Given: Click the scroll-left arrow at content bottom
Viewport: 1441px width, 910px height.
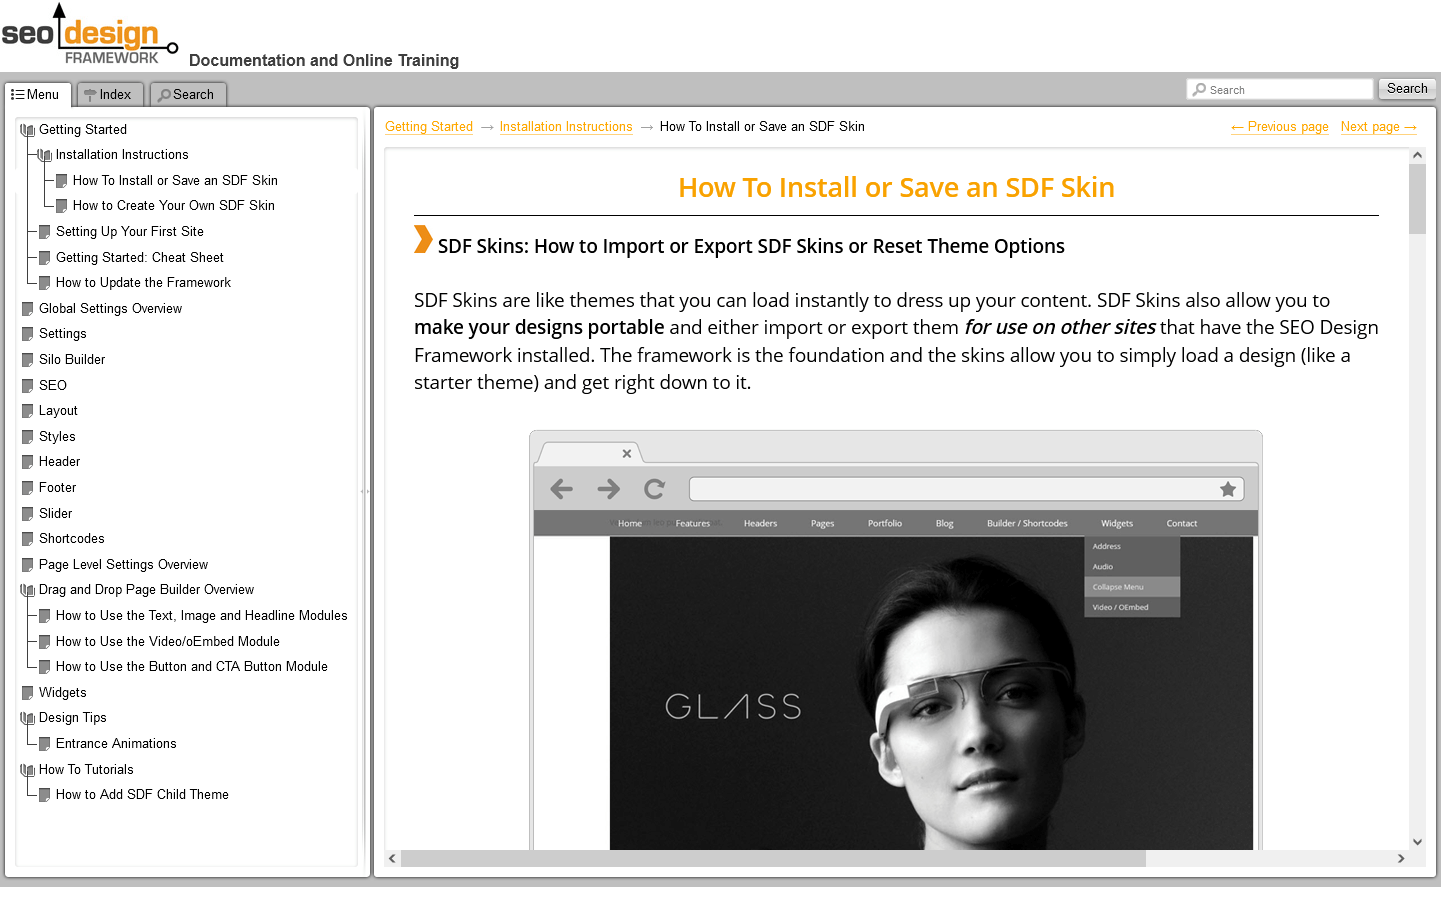Looking at the screenshot, I should pyautogui.click(x=392, y=858).
